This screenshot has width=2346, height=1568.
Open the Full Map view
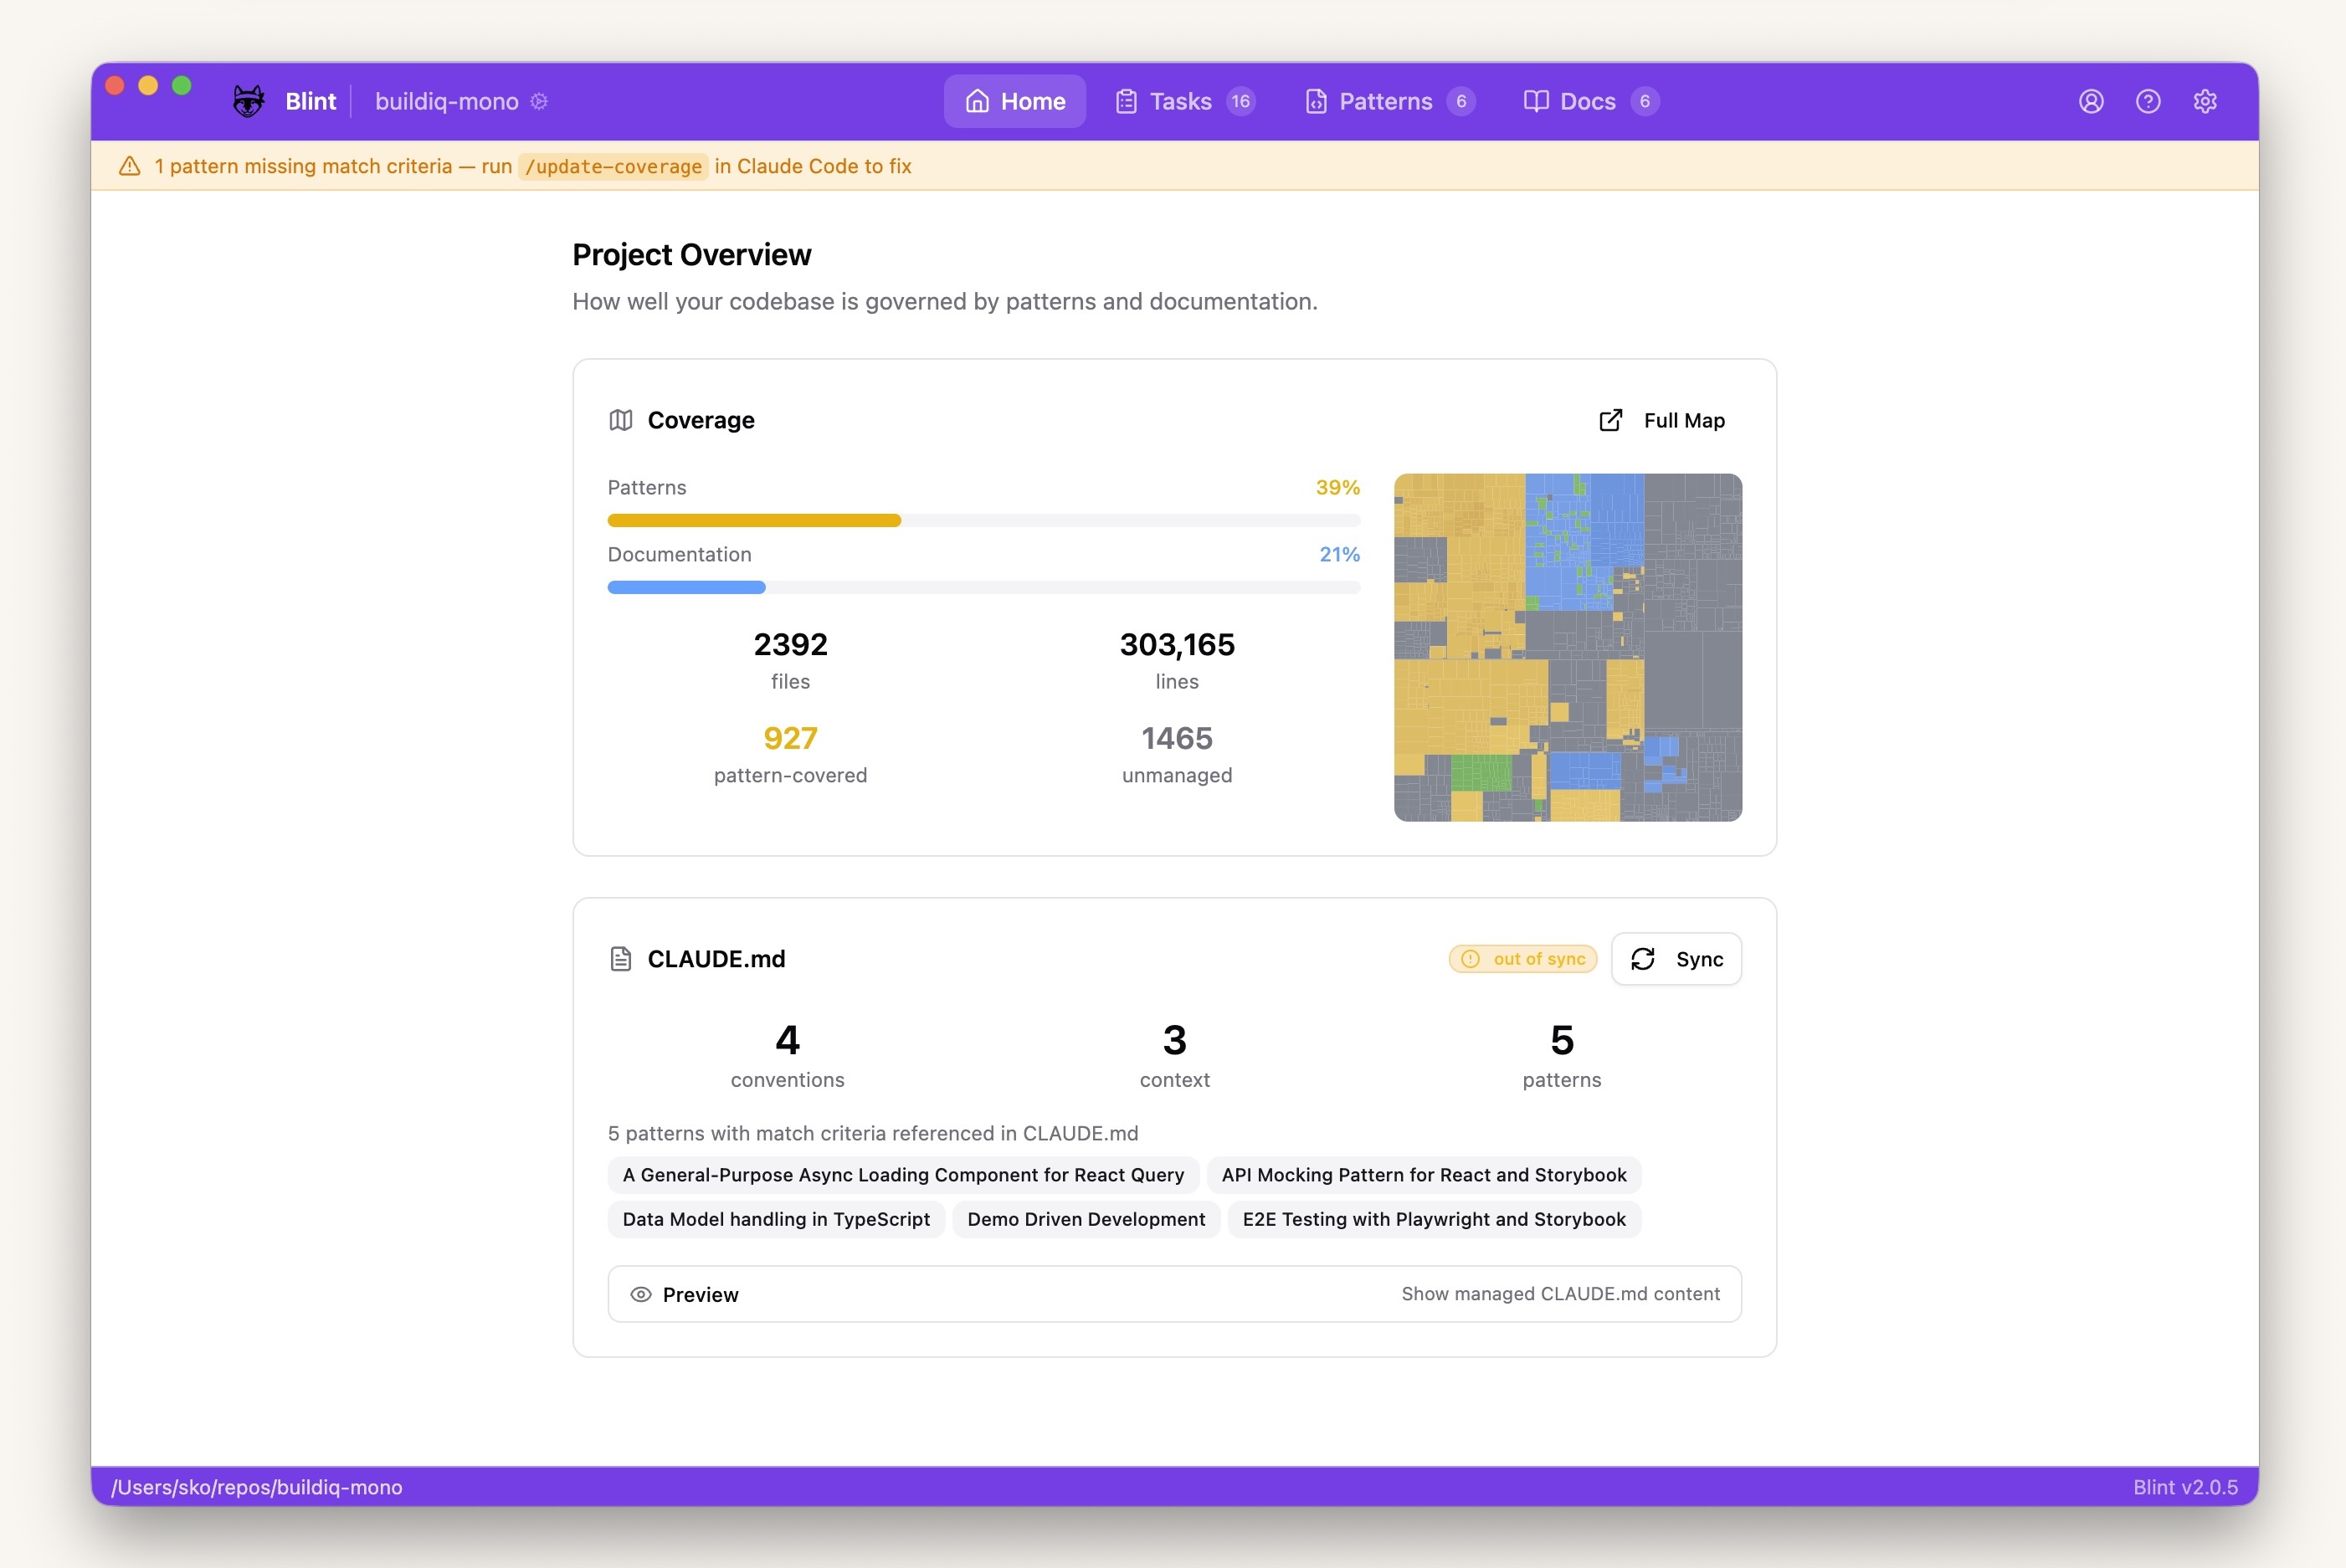pyautogui.click(x=1683, y=420)
